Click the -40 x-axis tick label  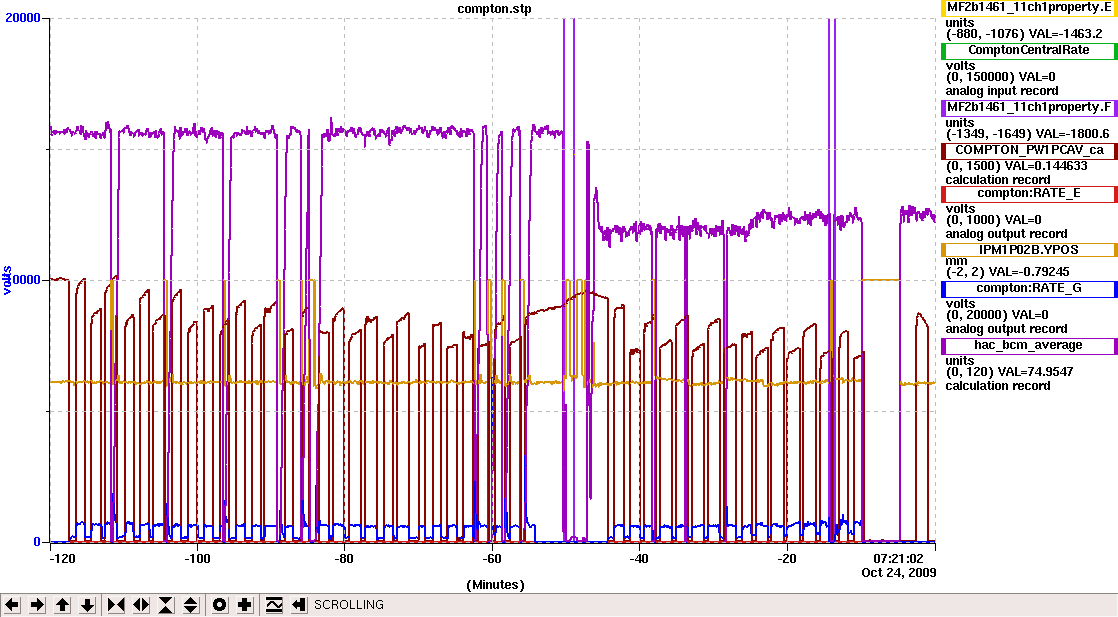tap(639, 559)
